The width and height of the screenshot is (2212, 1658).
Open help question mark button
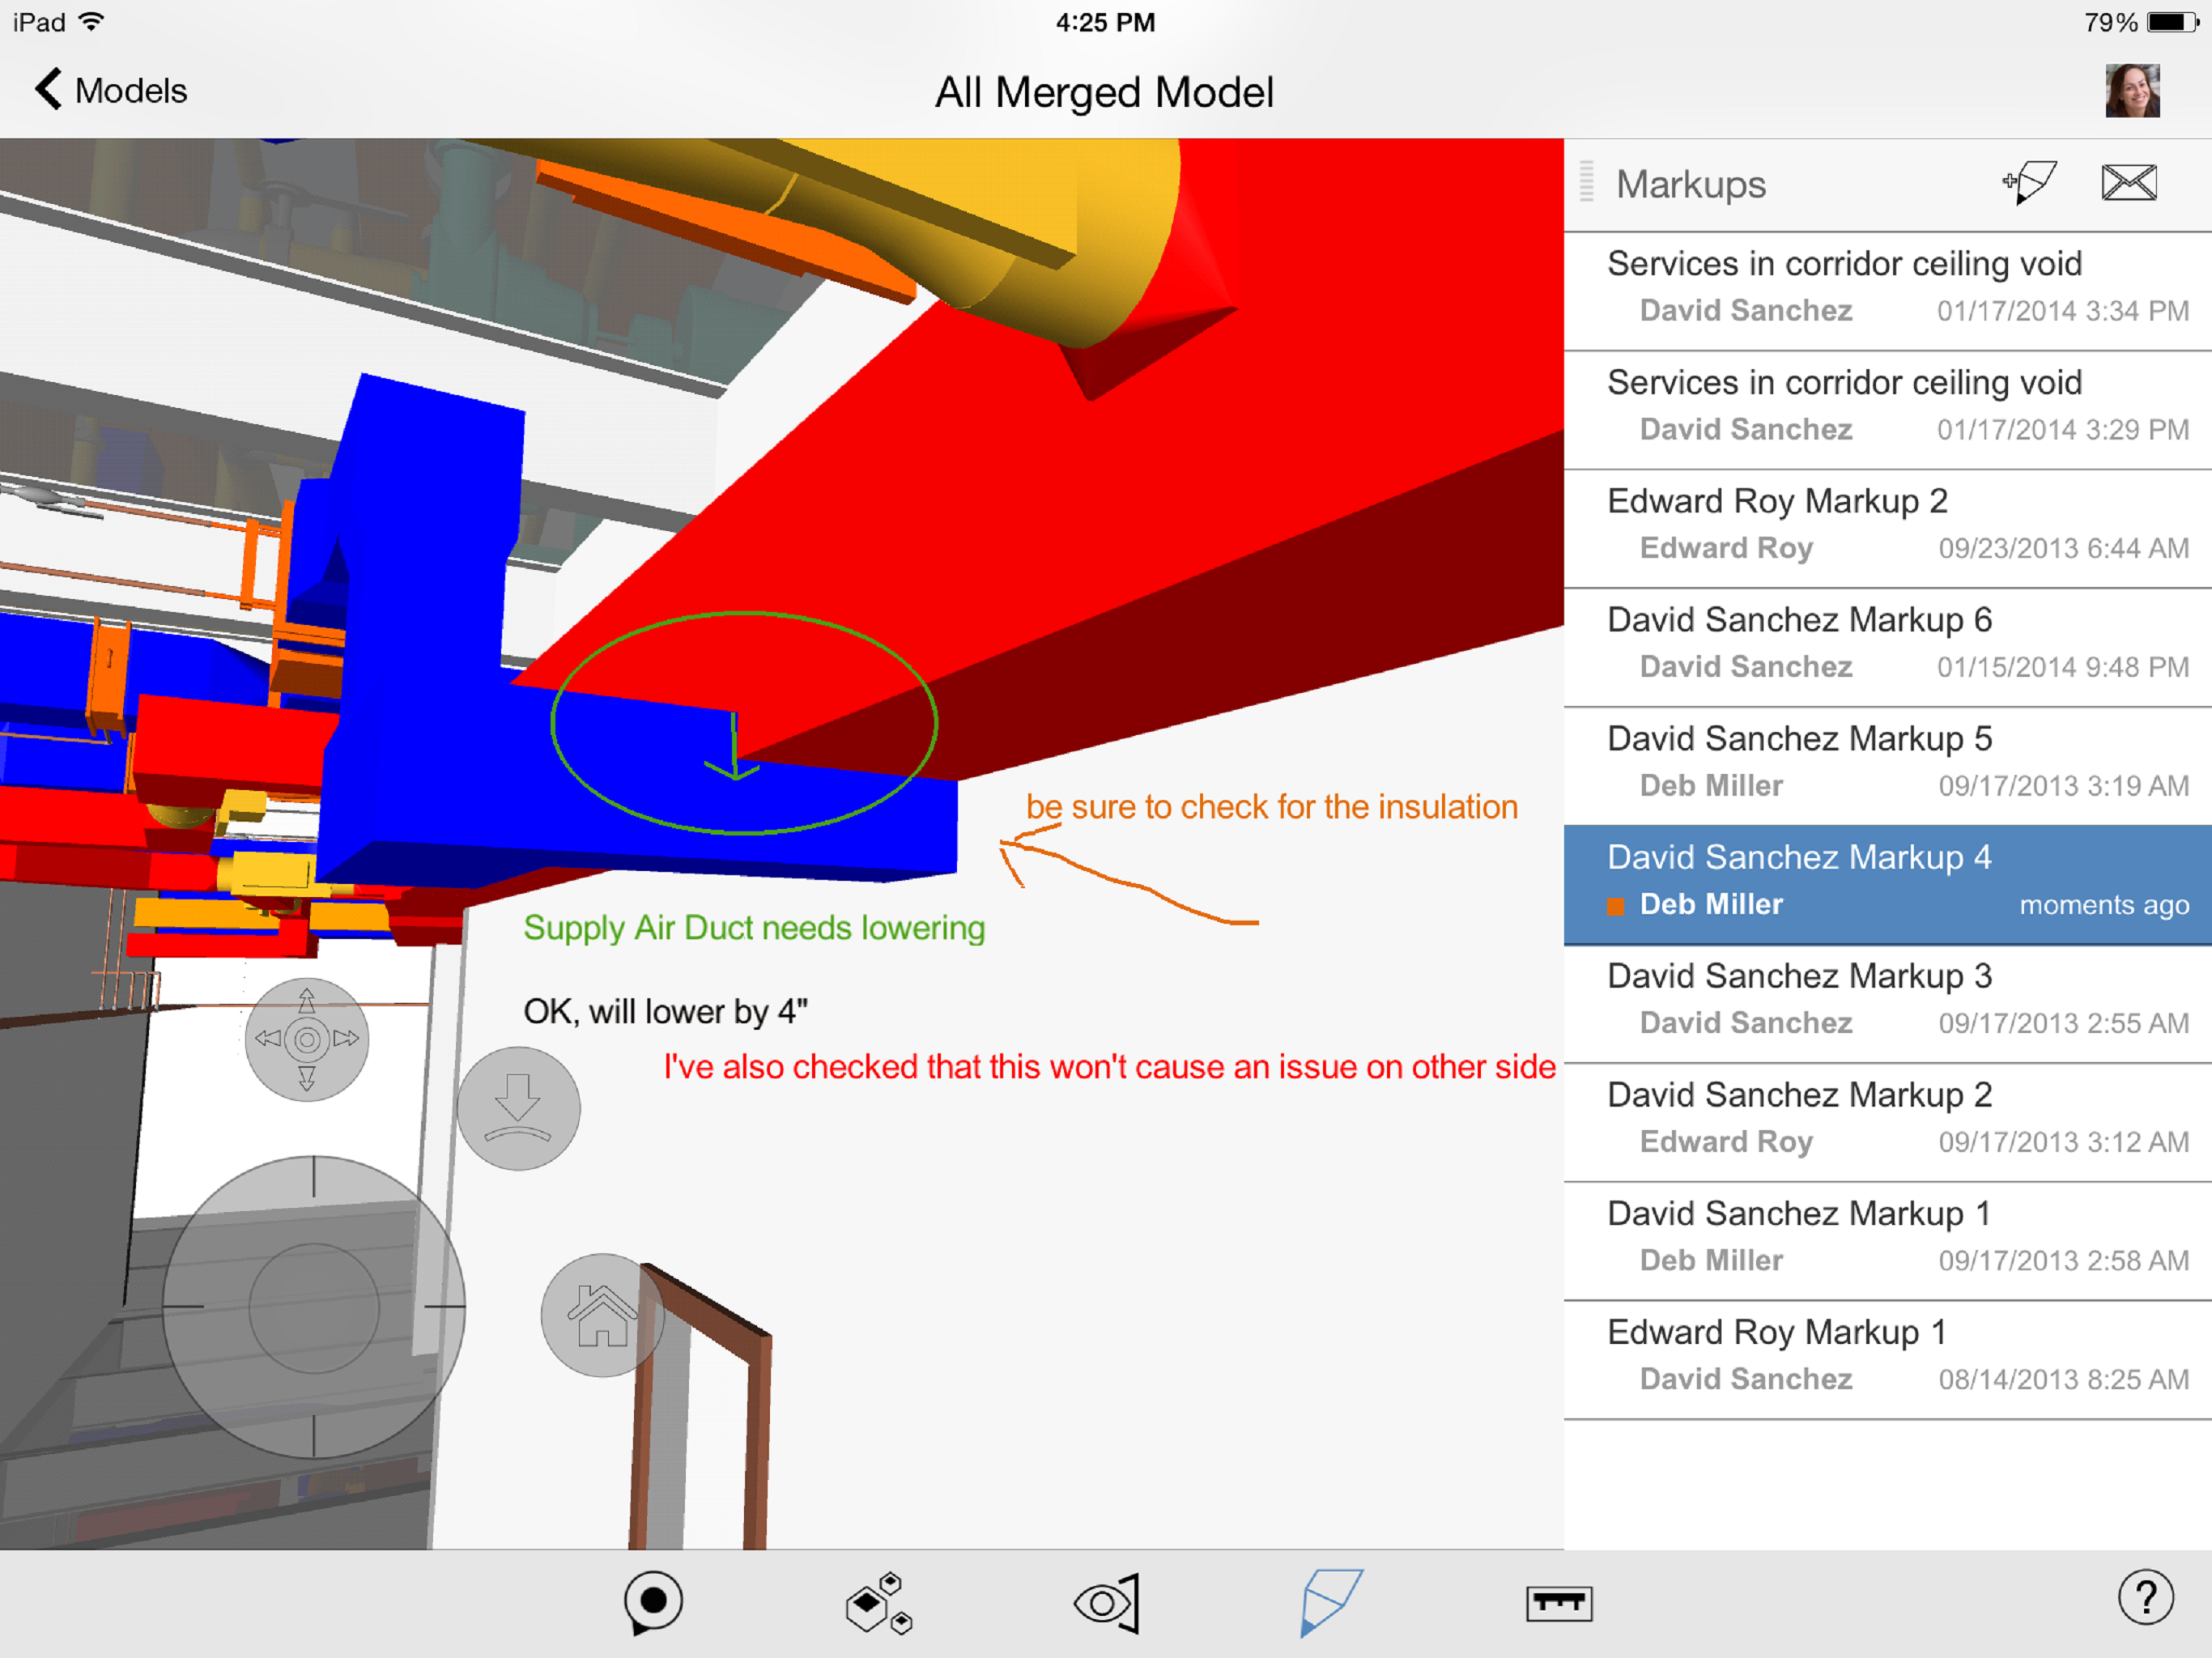[x=2144, y=1598]
